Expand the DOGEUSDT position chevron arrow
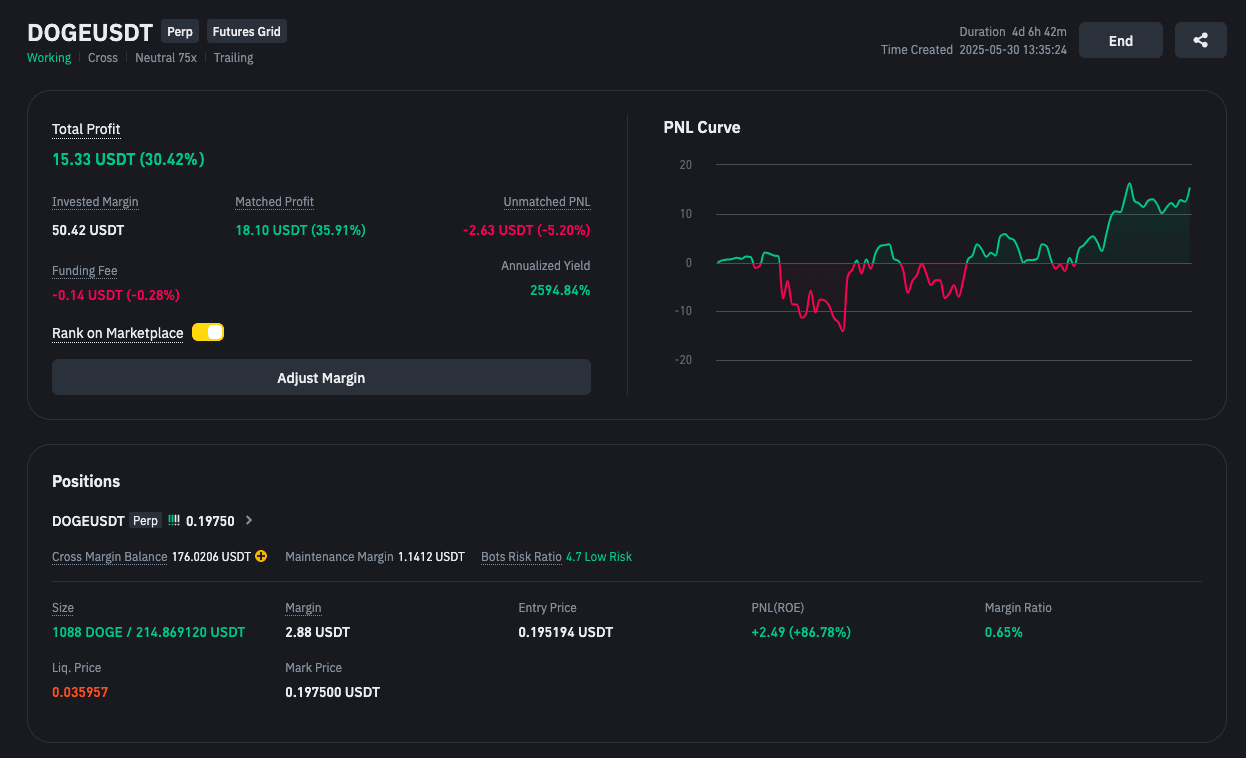Screen dimensions: 1246x758 249,521
